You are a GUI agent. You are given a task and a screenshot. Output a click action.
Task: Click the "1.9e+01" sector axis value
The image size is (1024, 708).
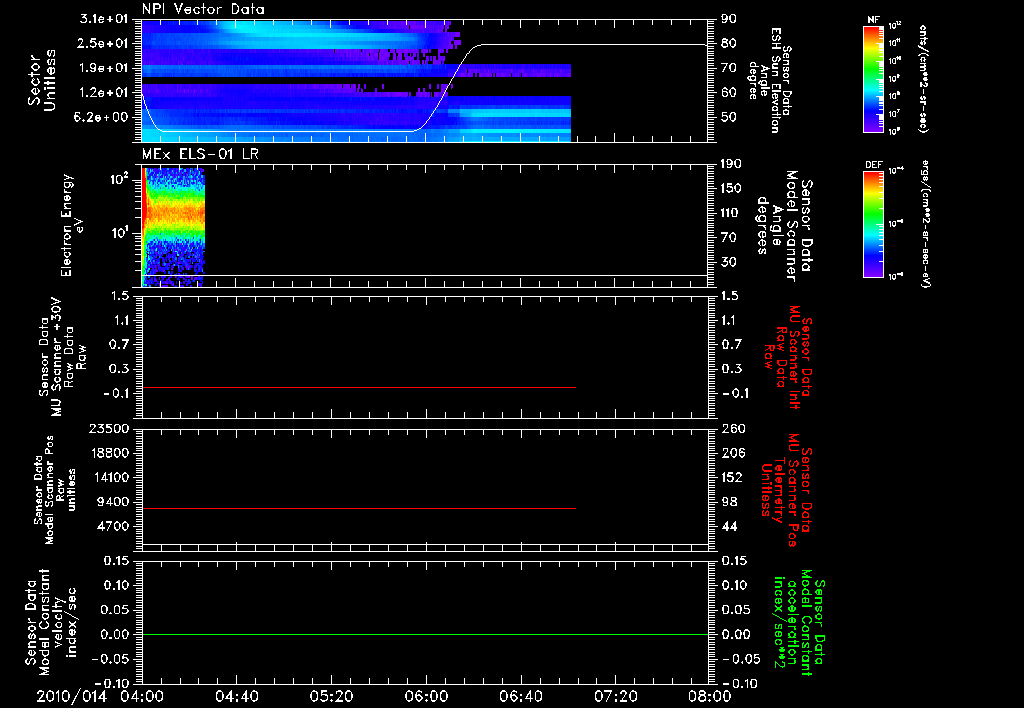pyautogui.click(x=104, y=68)
